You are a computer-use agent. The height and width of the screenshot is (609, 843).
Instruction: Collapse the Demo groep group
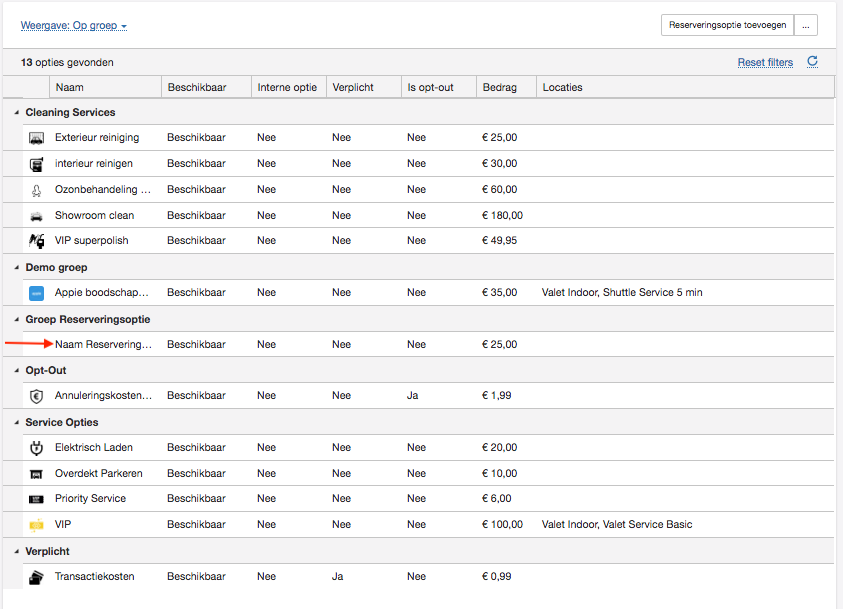coord(17,267)
